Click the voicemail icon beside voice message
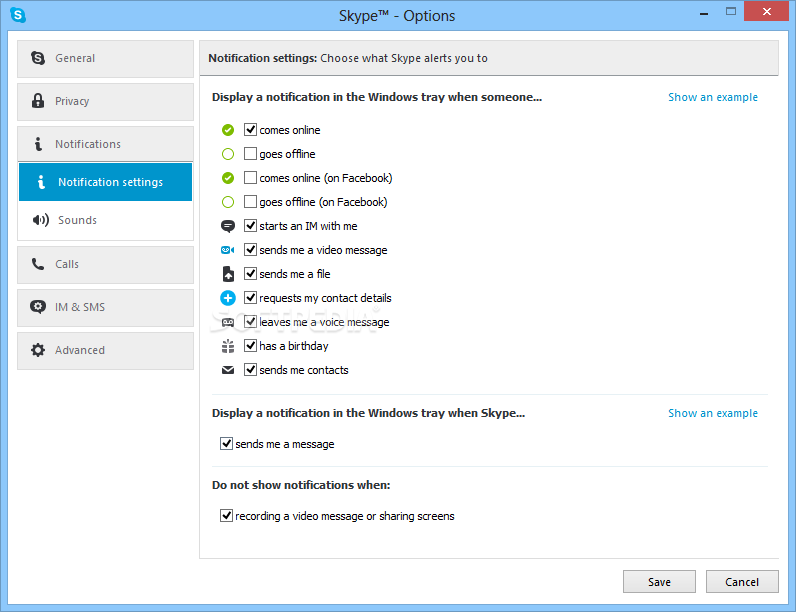Viewport: 796px width, 612px height. [228, 322]
